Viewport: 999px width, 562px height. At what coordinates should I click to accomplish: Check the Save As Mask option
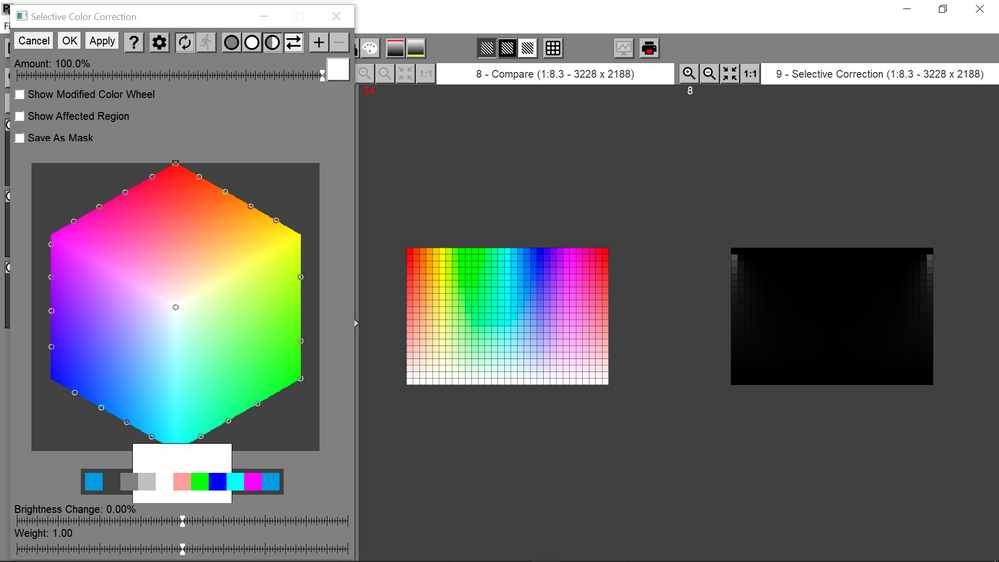[20, 138]
